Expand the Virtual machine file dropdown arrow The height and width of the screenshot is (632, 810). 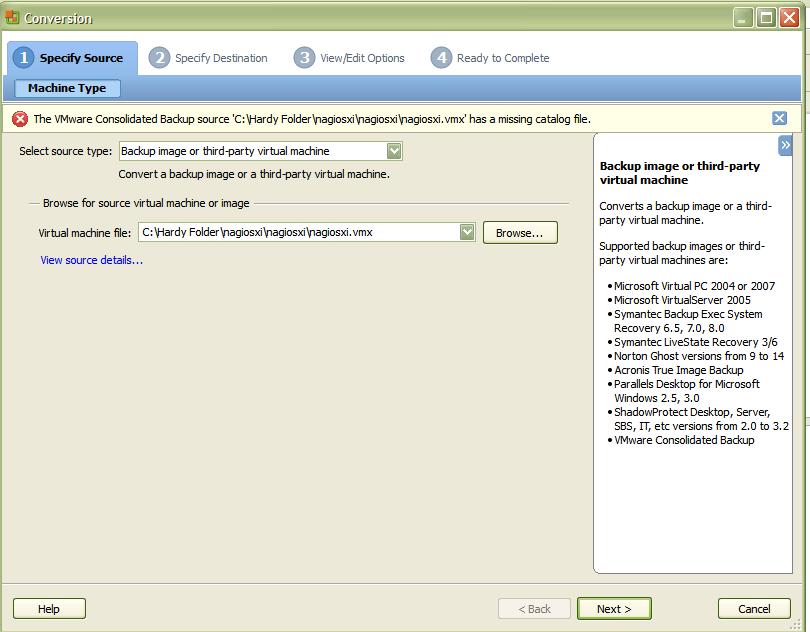click(x=467, y=232)
